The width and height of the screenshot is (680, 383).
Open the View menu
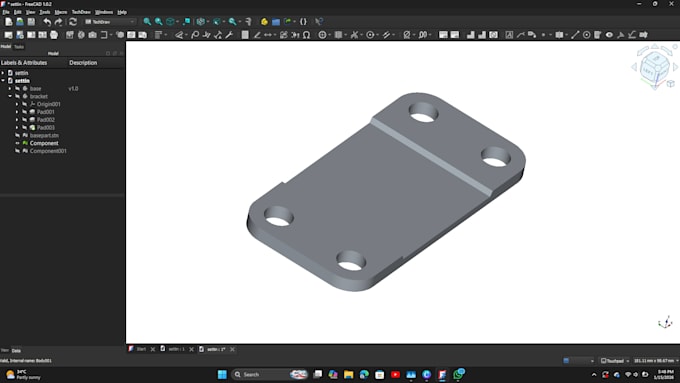[x=30, y=12]
